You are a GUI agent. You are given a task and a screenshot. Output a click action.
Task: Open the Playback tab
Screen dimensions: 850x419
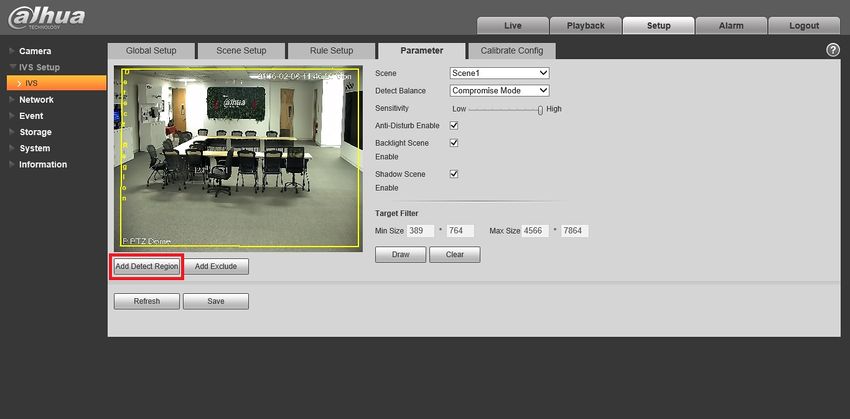(585, 25)
